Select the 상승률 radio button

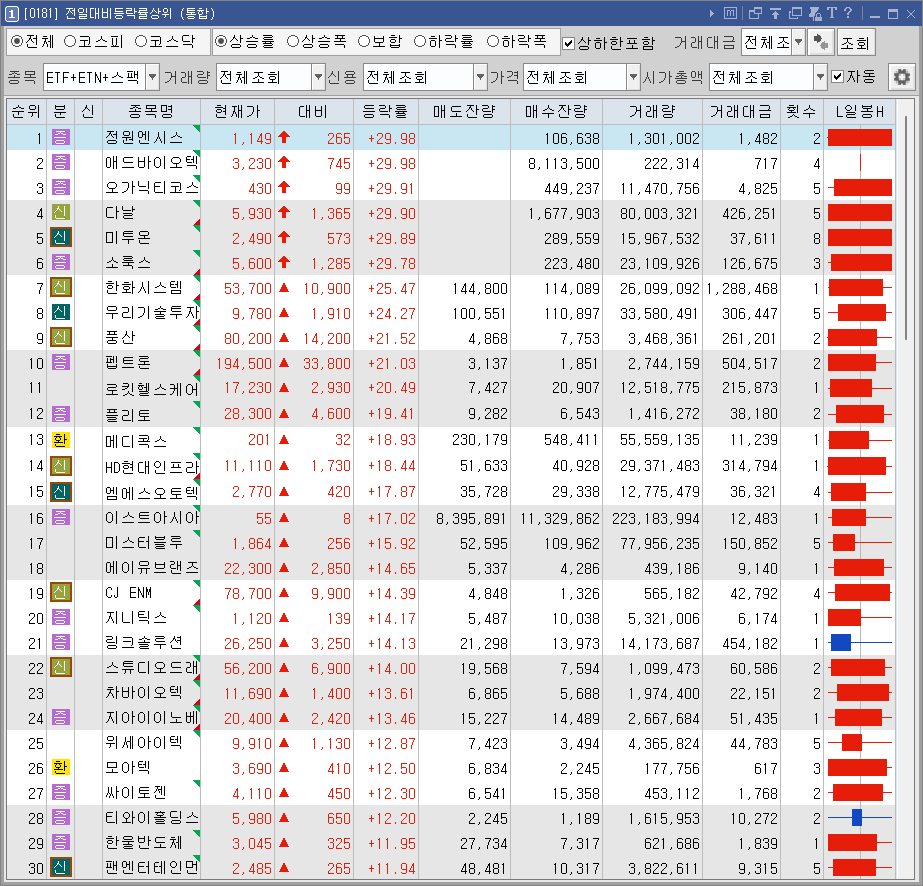221,41
